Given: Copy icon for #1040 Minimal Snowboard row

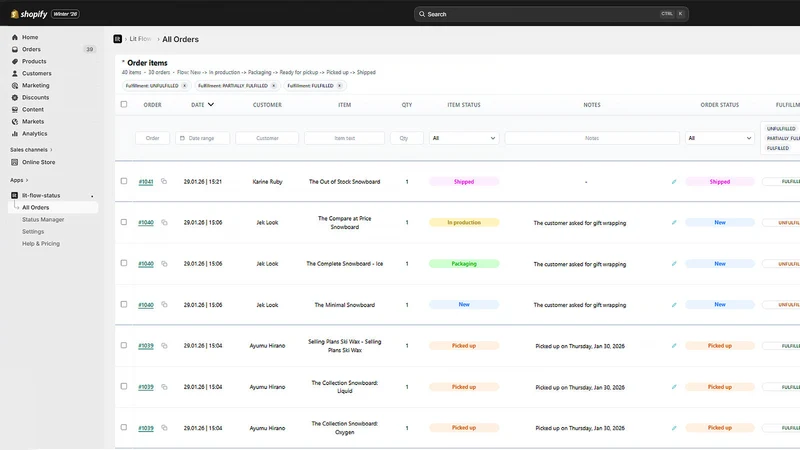Looking at the screenshot, I should click(164, 305).
